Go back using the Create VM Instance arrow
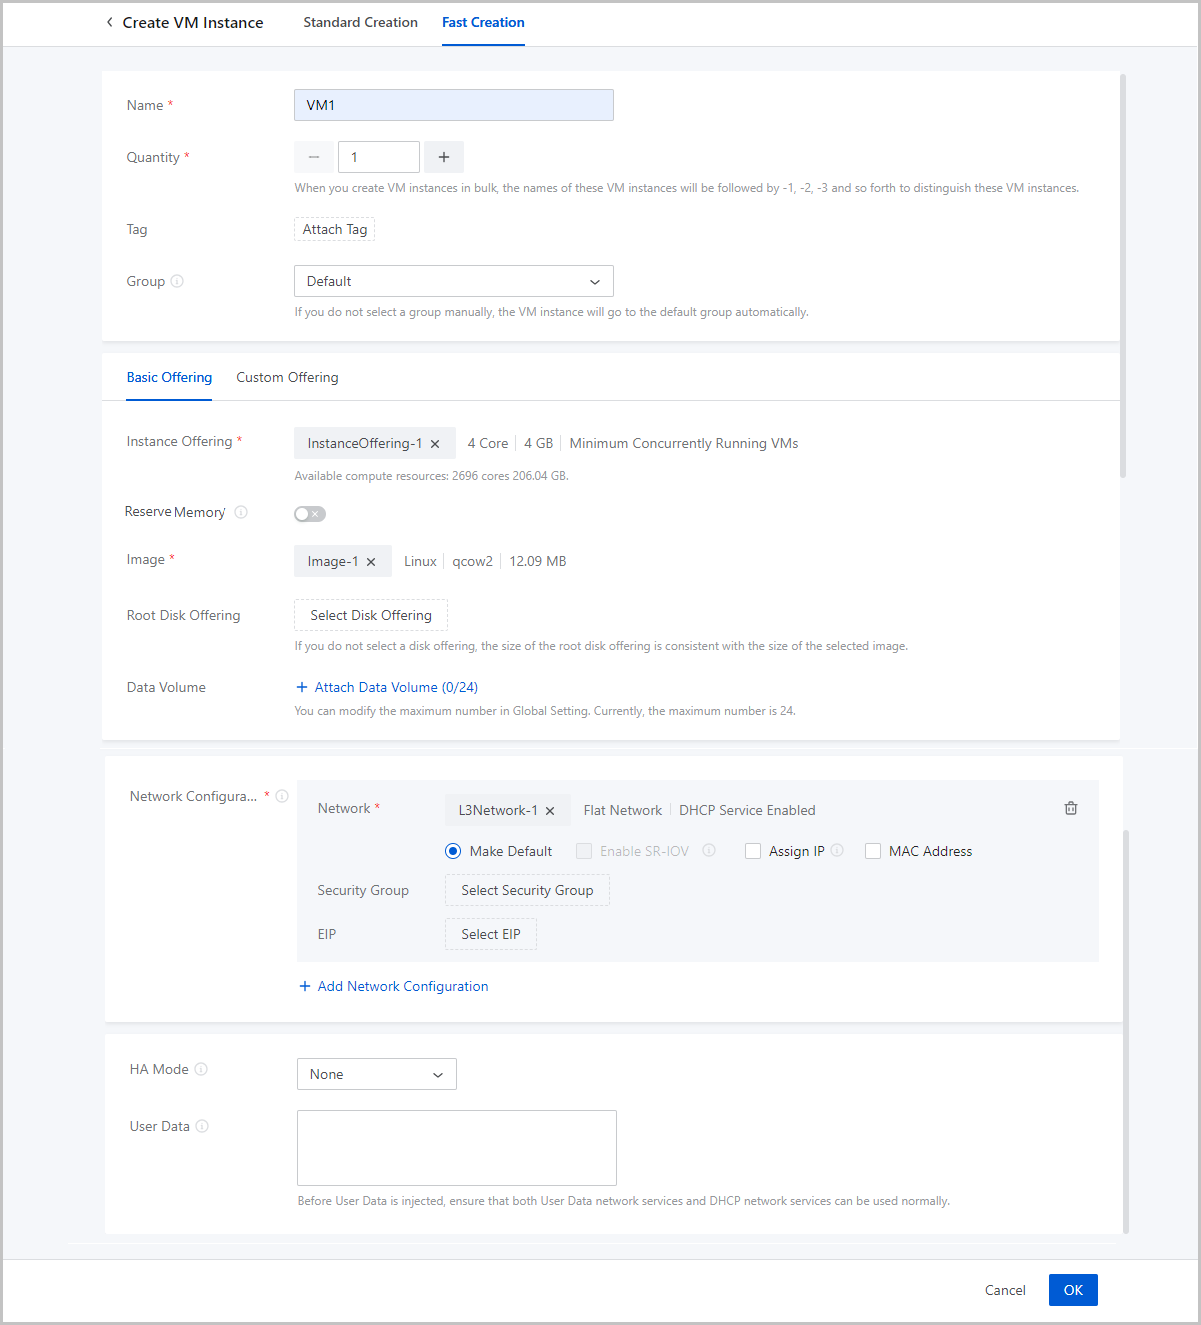The height and width of the screenshot is (1325, 1201). click(109, 22)
